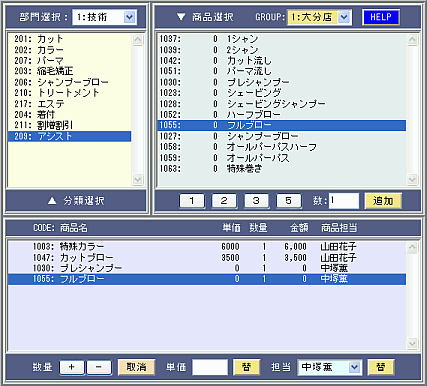
Task: Click the 単価 input field
Action: (210, 367)
